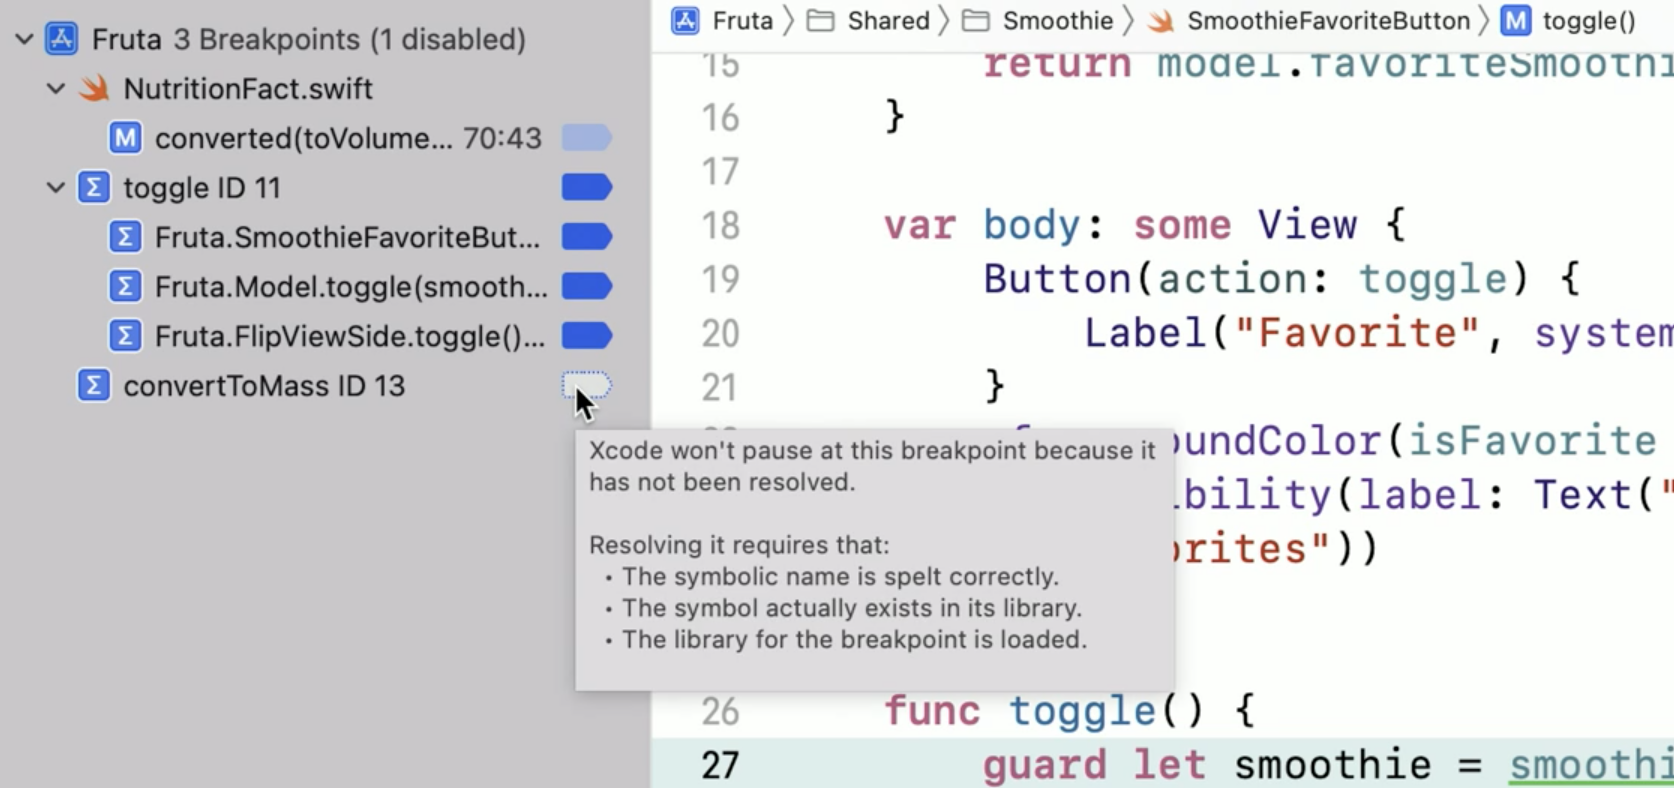Click the "View" type on line 18
1674x788 pixels.
point(1307,226)
